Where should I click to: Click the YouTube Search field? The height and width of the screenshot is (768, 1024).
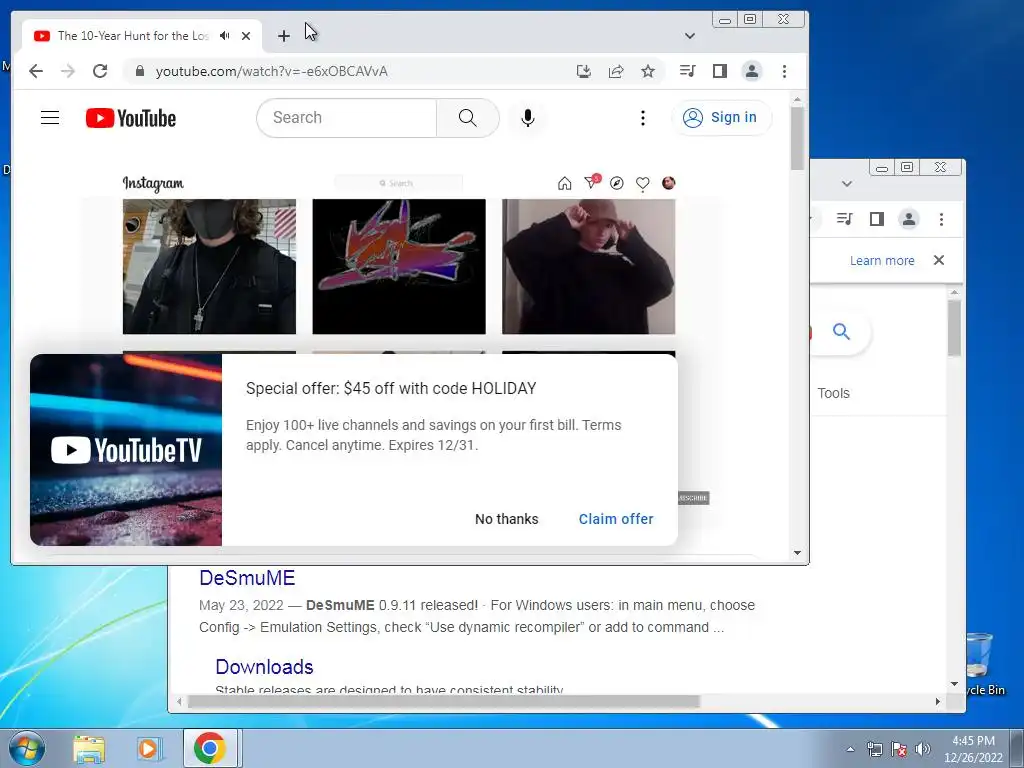click(347, 118)
